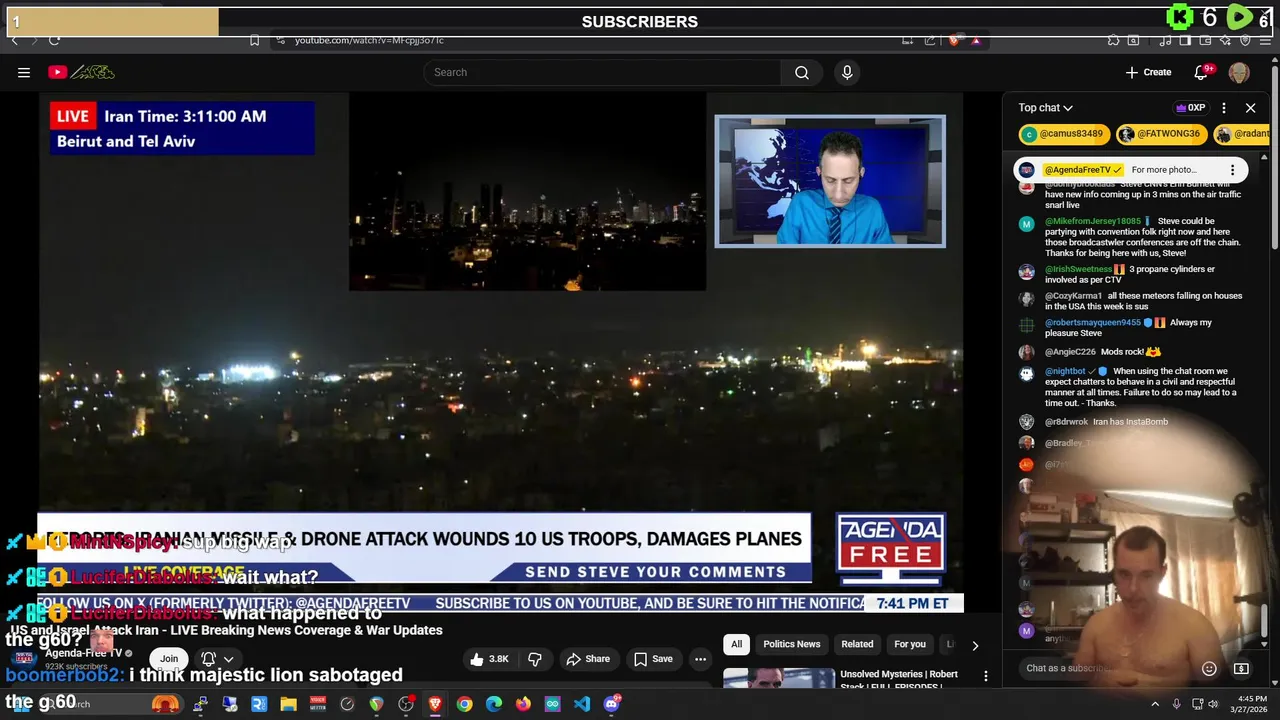Image resolution: width=1280 pixels, height=720 pixels.
Task: Click the Super Chat dollar icon
Action: 1241,668
